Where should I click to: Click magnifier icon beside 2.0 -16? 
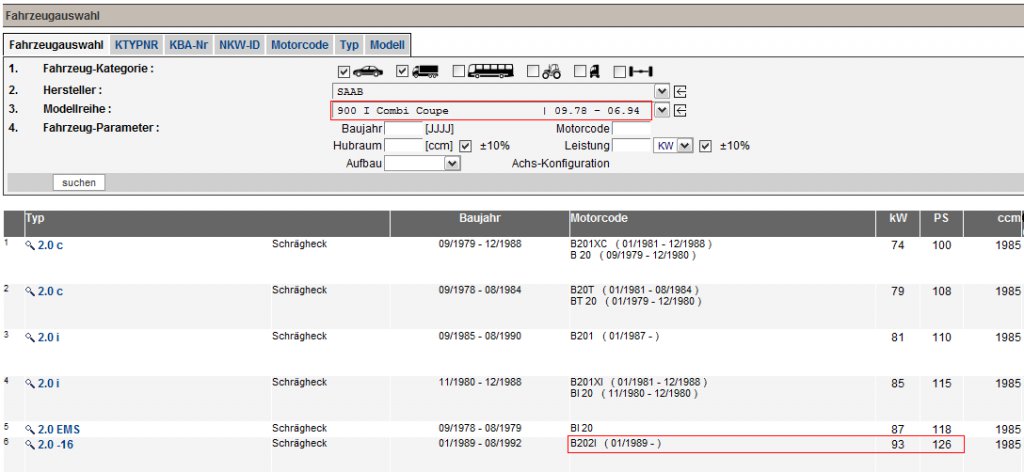tap(29, 444)
